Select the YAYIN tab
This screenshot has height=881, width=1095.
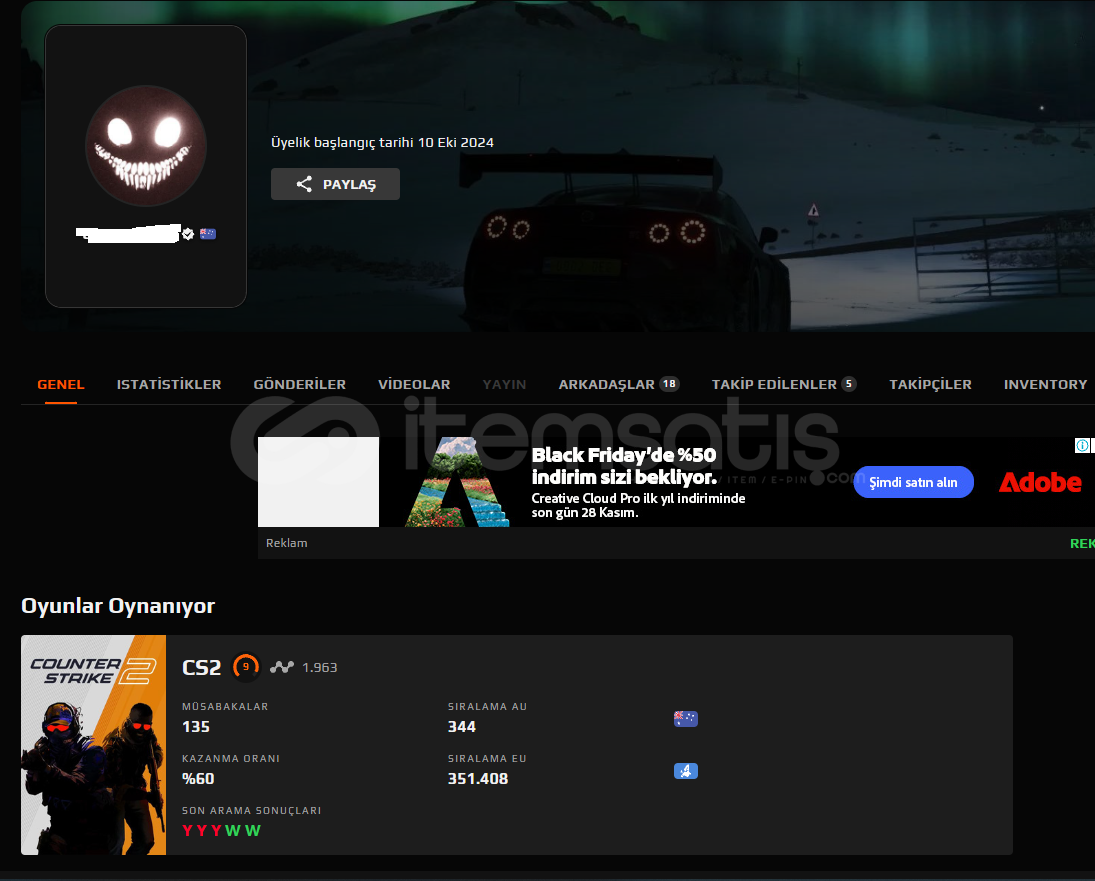[x=504, y=385]
